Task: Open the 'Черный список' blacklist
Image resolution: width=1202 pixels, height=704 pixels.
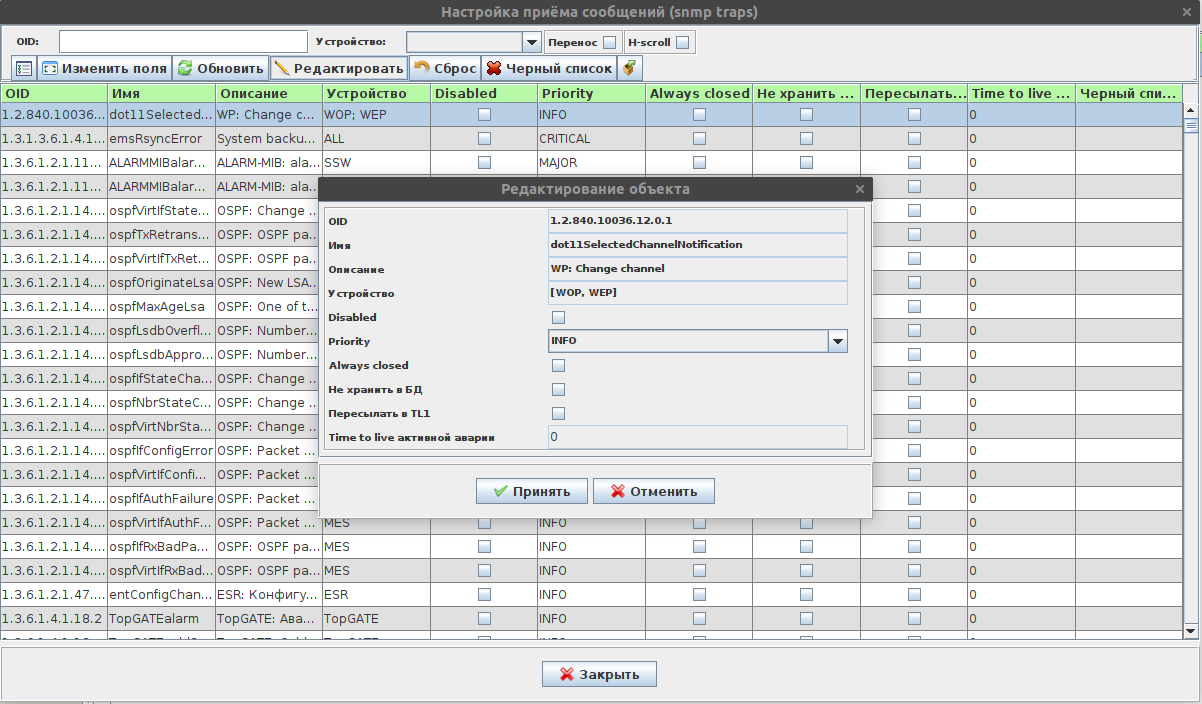Action: 549,69
